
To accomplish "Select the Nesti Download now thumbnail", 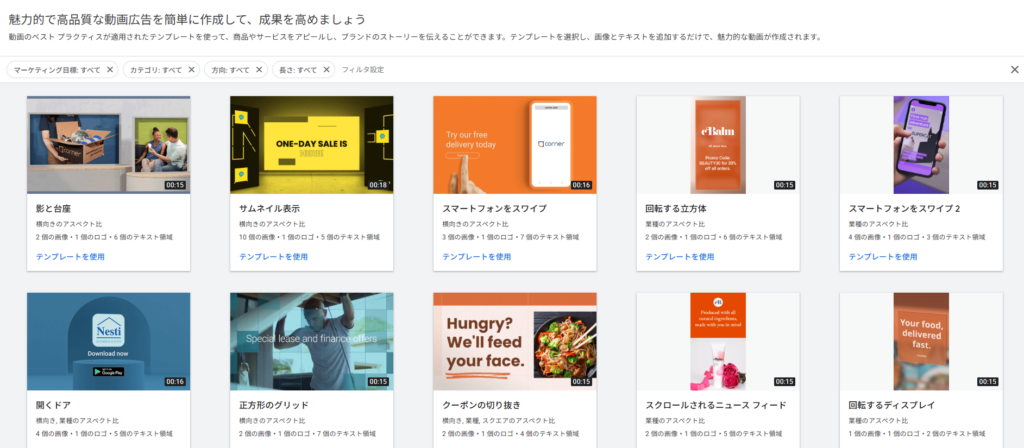I will pyautogui.click(x=108, y=341).
